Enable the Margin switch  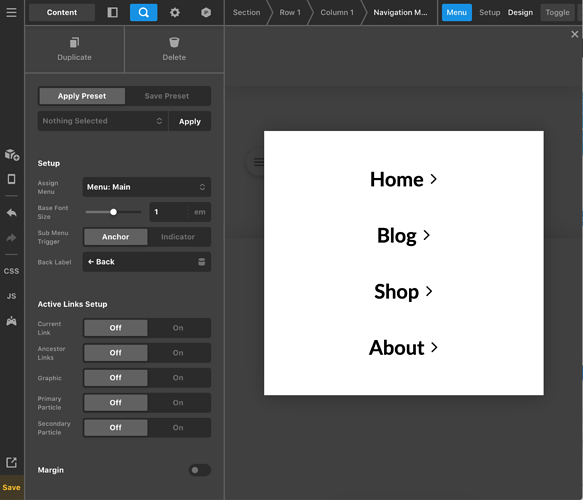(200, 470)
